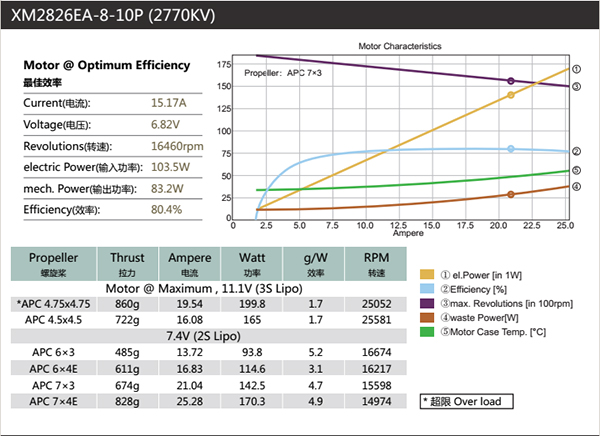The height and width of the screenshot is (436, 600).
Task: Select the light blue data point on the efficiency curve
Action: [x=511, y=149]
